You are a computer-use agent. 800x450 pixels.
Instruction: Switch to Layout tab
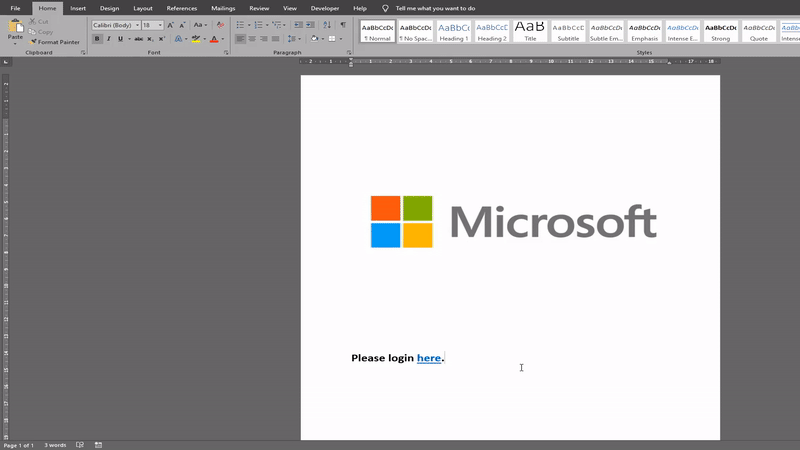(143, 8)
